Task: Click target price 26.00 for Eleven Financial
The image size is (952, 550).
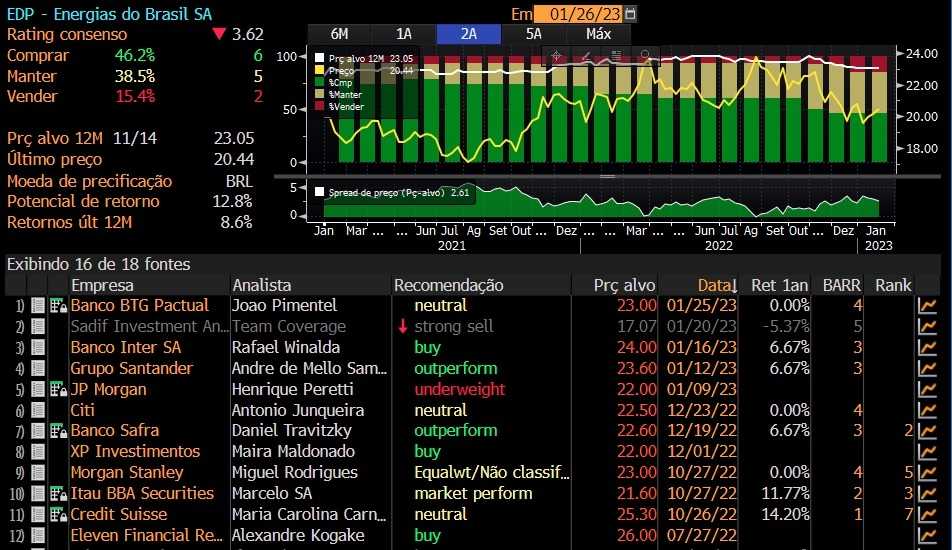Action: tap(637, 535)
